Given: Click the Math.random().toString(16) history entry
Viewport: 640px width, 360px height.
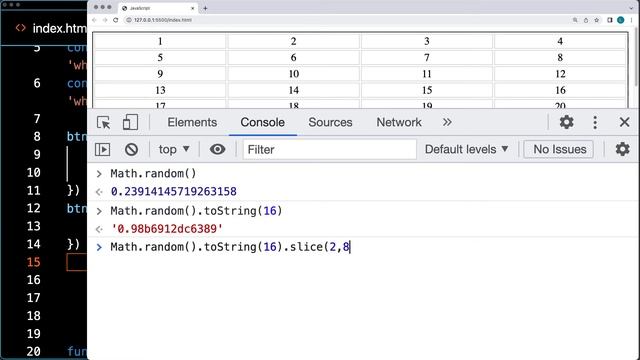Looking at the screenshot, I should 196,211.
